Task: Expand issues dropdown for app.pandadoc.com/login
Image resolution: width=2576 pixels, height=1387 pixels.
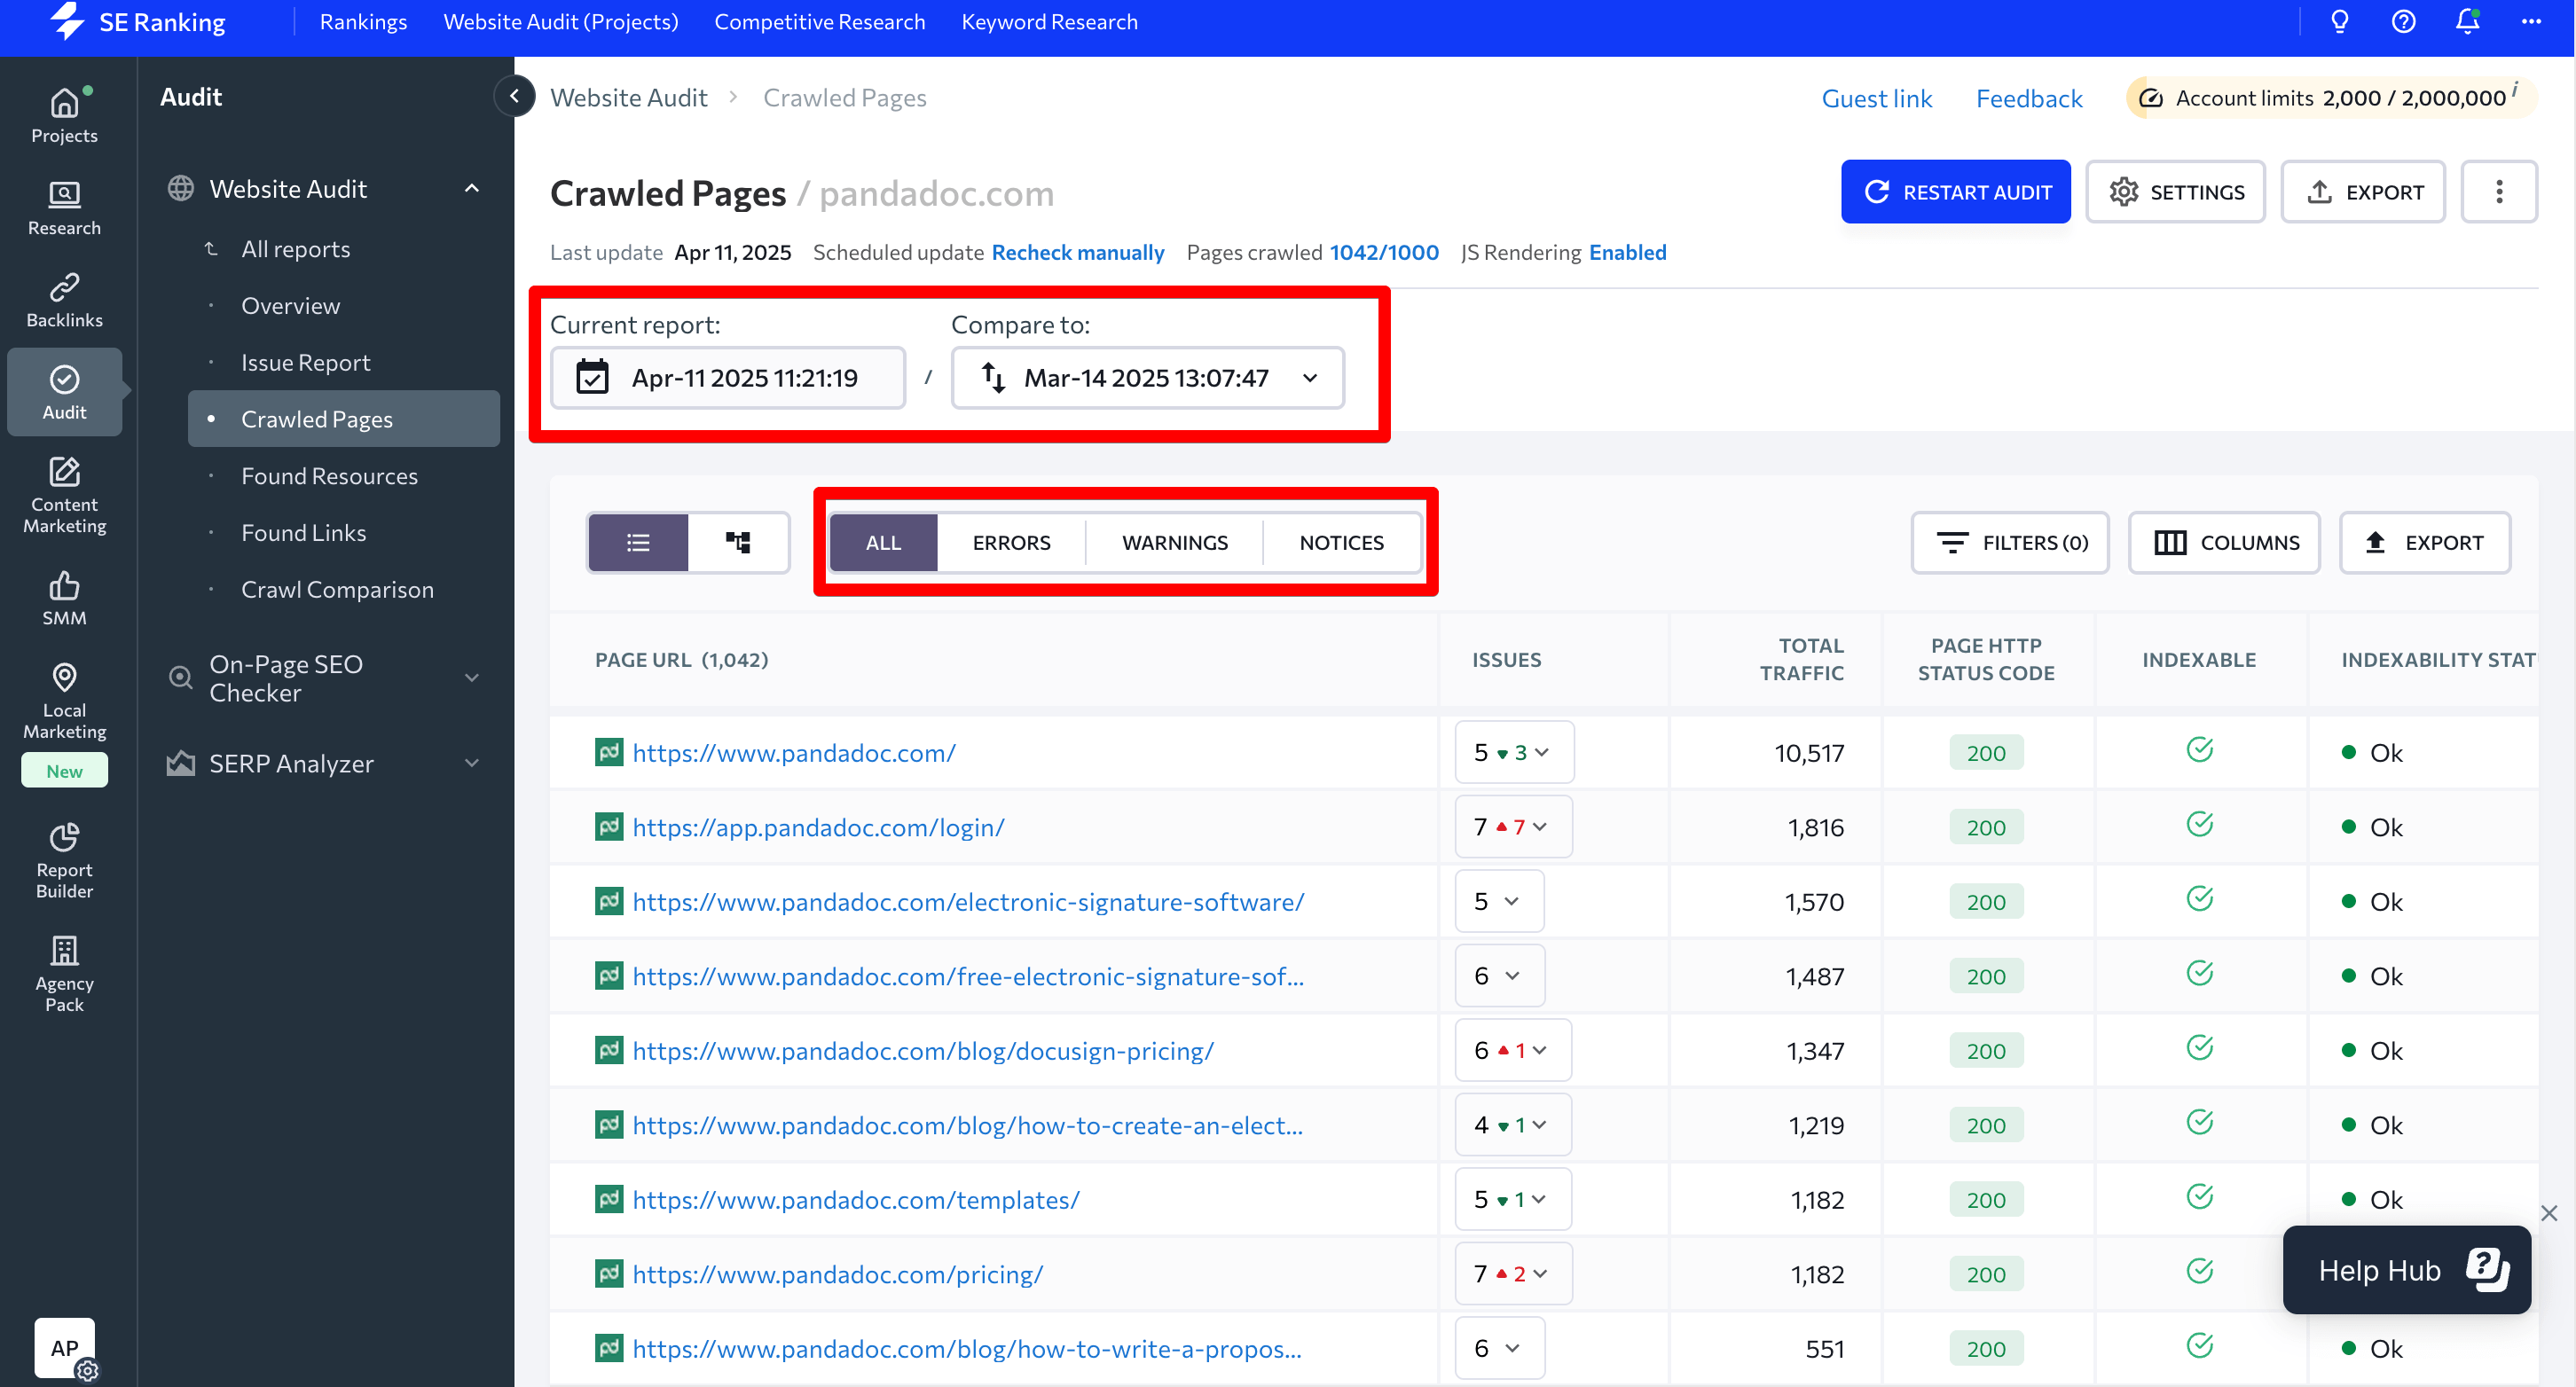Action: point(1513,826)
